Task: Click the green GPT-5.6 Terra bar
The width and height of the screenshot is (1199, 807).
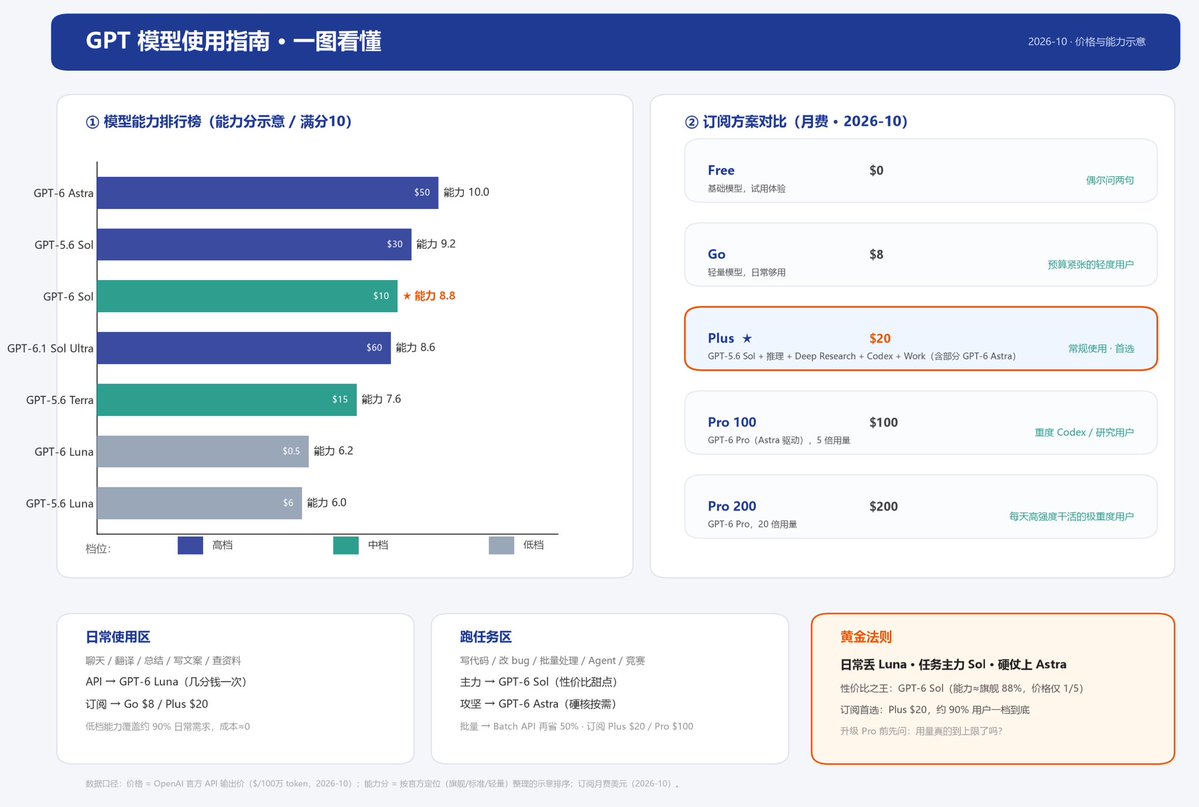Action: click(227, 399)
